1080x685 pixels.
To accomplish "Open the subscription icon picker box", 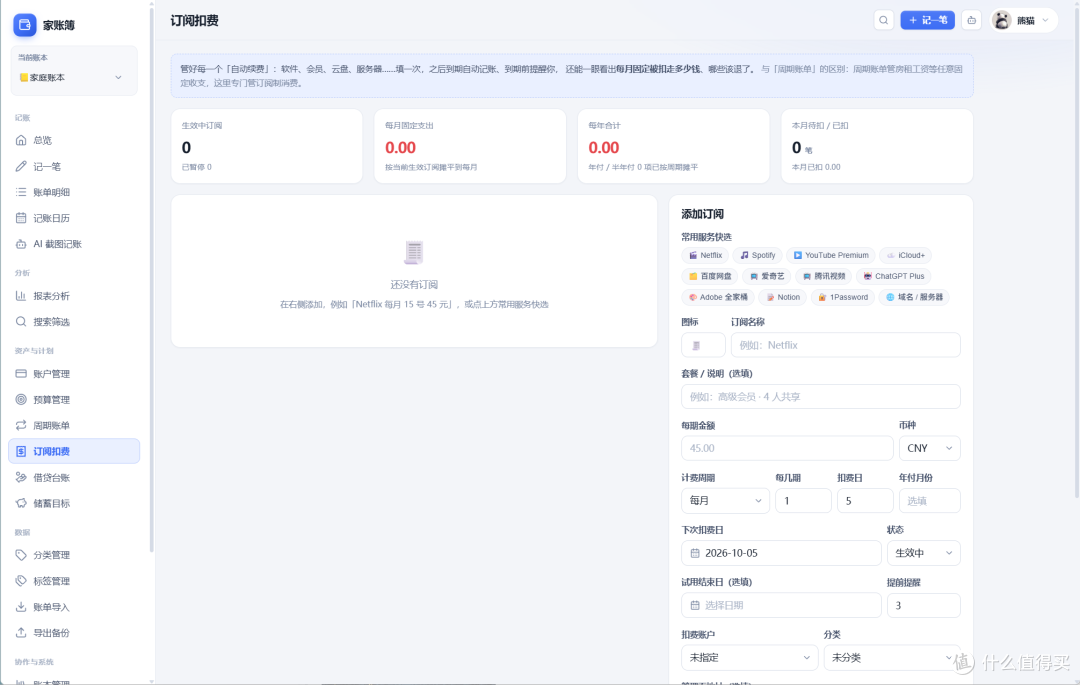I will tap(703, 345).
